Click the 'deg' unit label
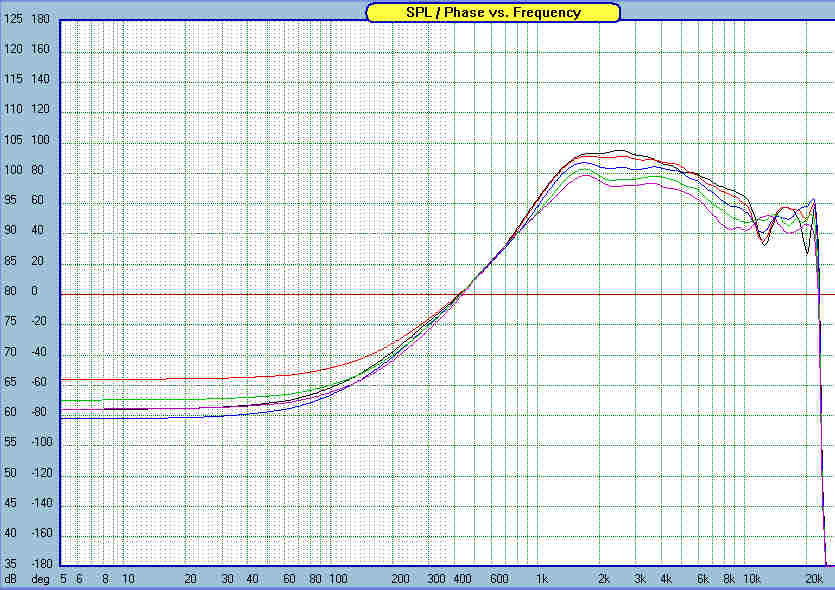The width and height of the screenshot is (835, 590). point(40,579)
